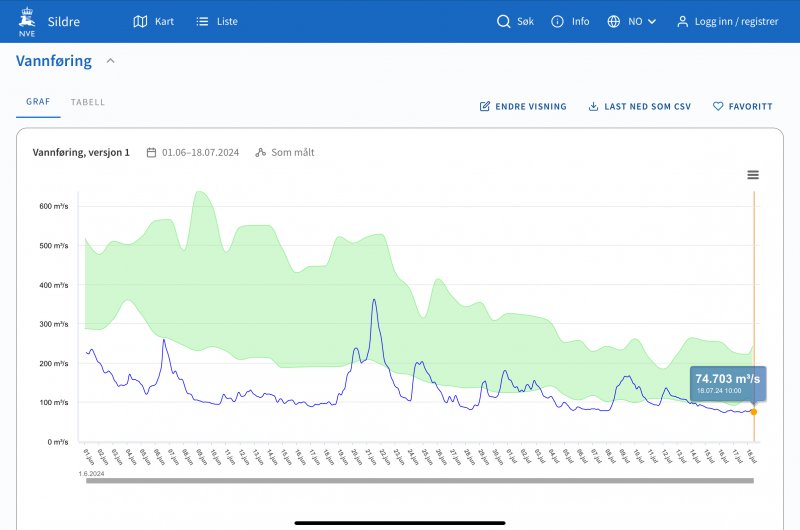The image size is (800, 530).
Task: Expand the NO language dropdown
Action: [642, 21]
